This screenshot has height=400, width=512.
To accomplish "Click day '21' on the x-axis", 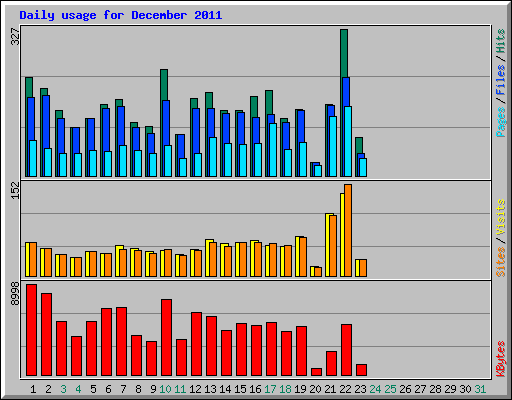I will (x=330, y=389).
